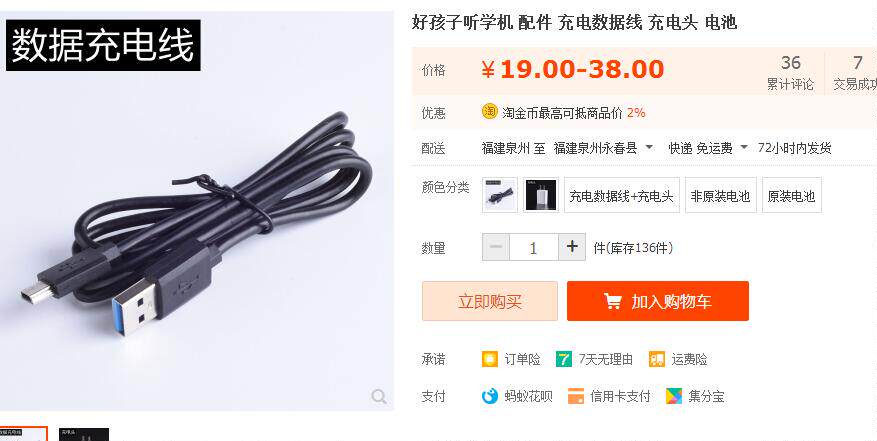This screenshot has width=877, height=441.
Task: Select the 充电数据线+充电头 option
Action: 621,195
